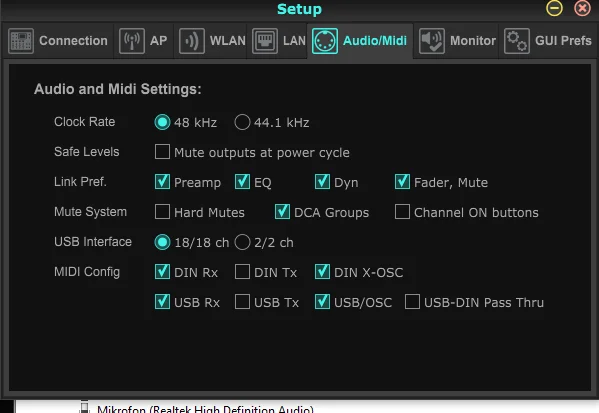
Task: Open the Monitor tab
Action: 457,41
